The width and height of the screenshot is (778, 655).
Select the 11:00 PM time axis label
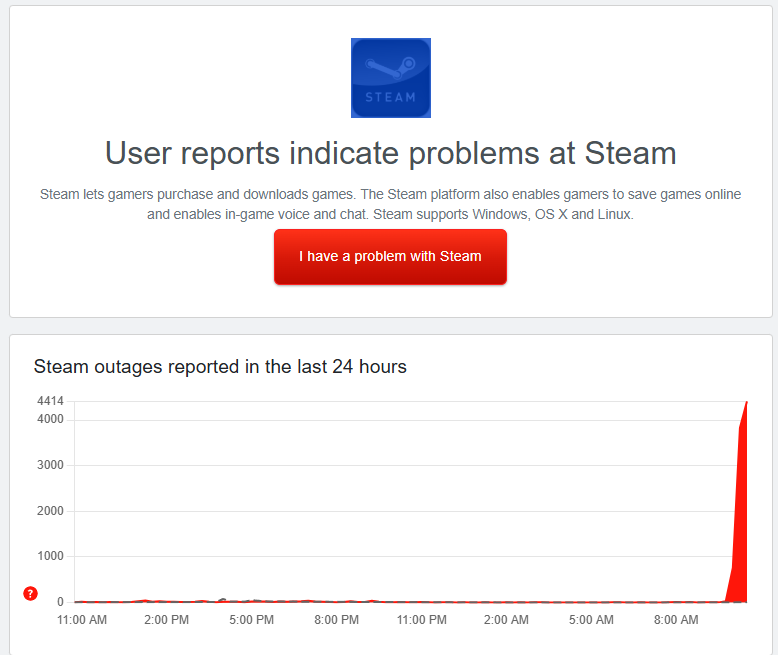coord(421,620)
